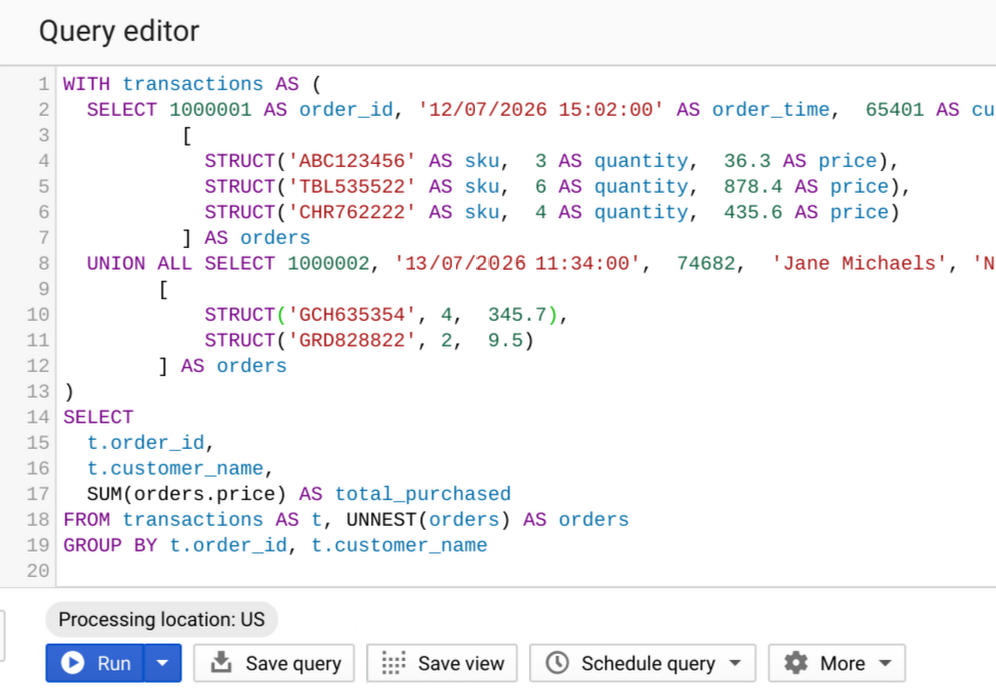Place cursor on 'ABC123456' sku string

[x=351, y=161]
